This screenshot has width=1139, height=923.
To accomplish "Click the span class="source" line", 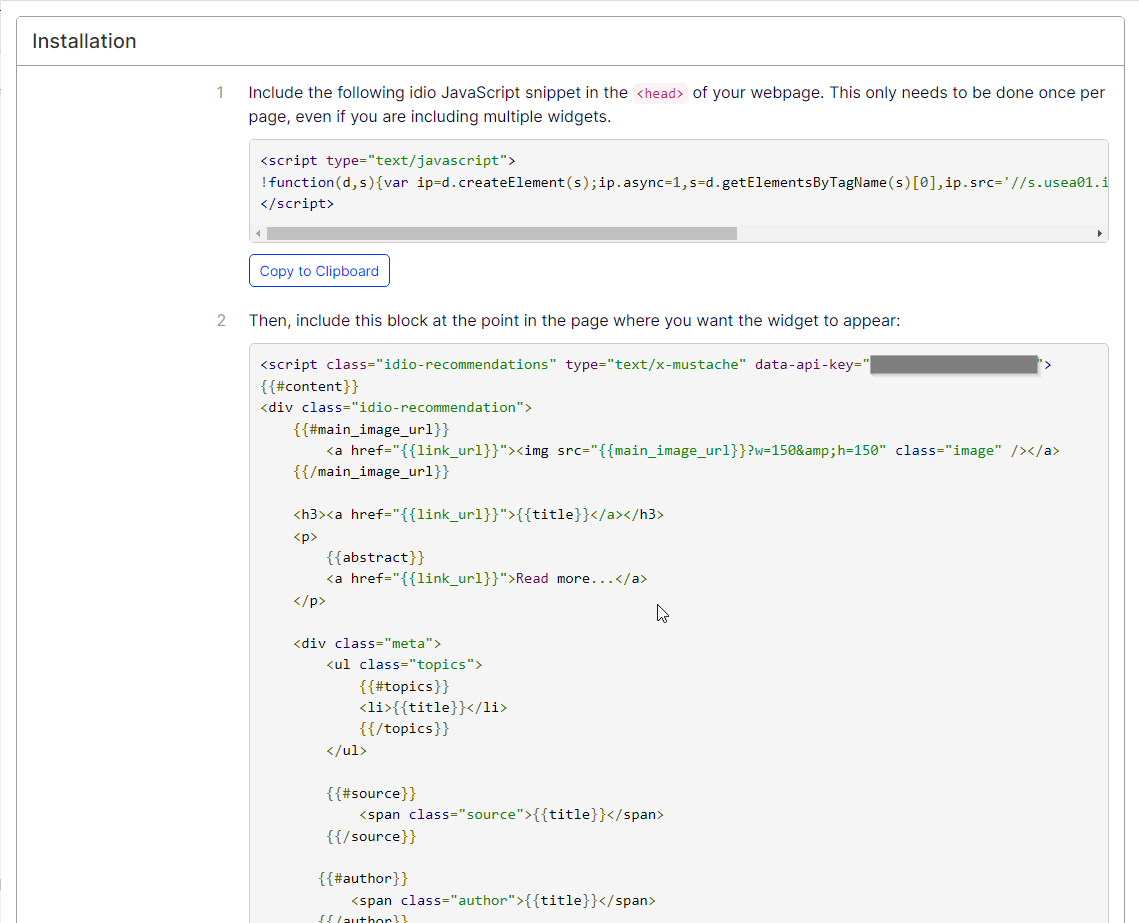I will click(511, 815).
